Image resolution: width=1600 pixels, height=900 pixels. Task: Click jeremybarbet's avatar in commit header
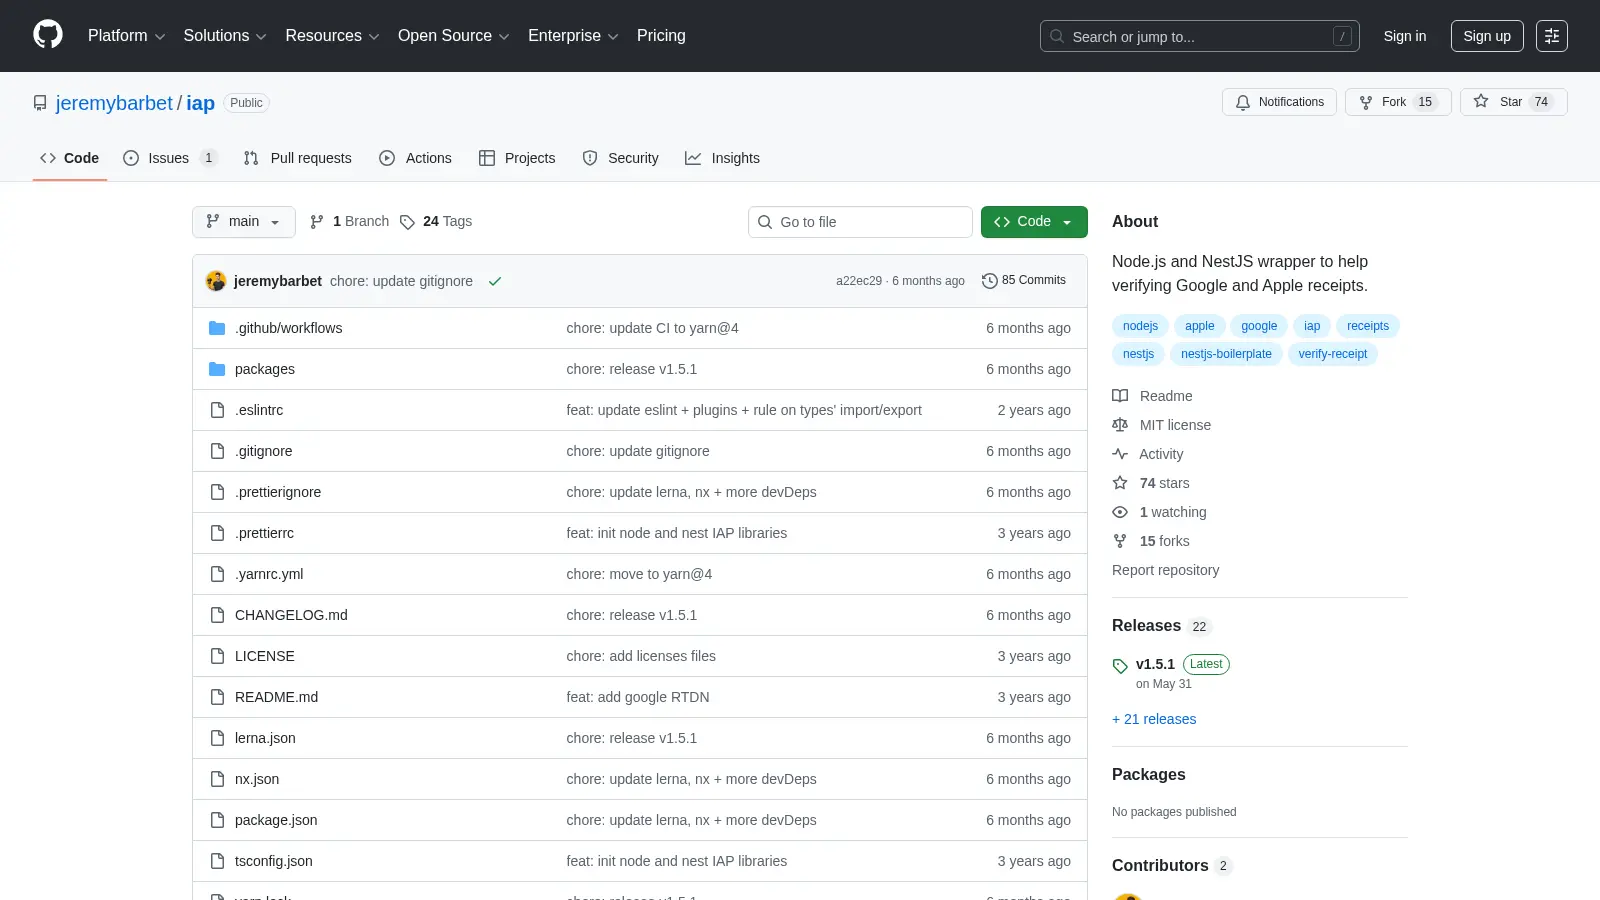216,281
